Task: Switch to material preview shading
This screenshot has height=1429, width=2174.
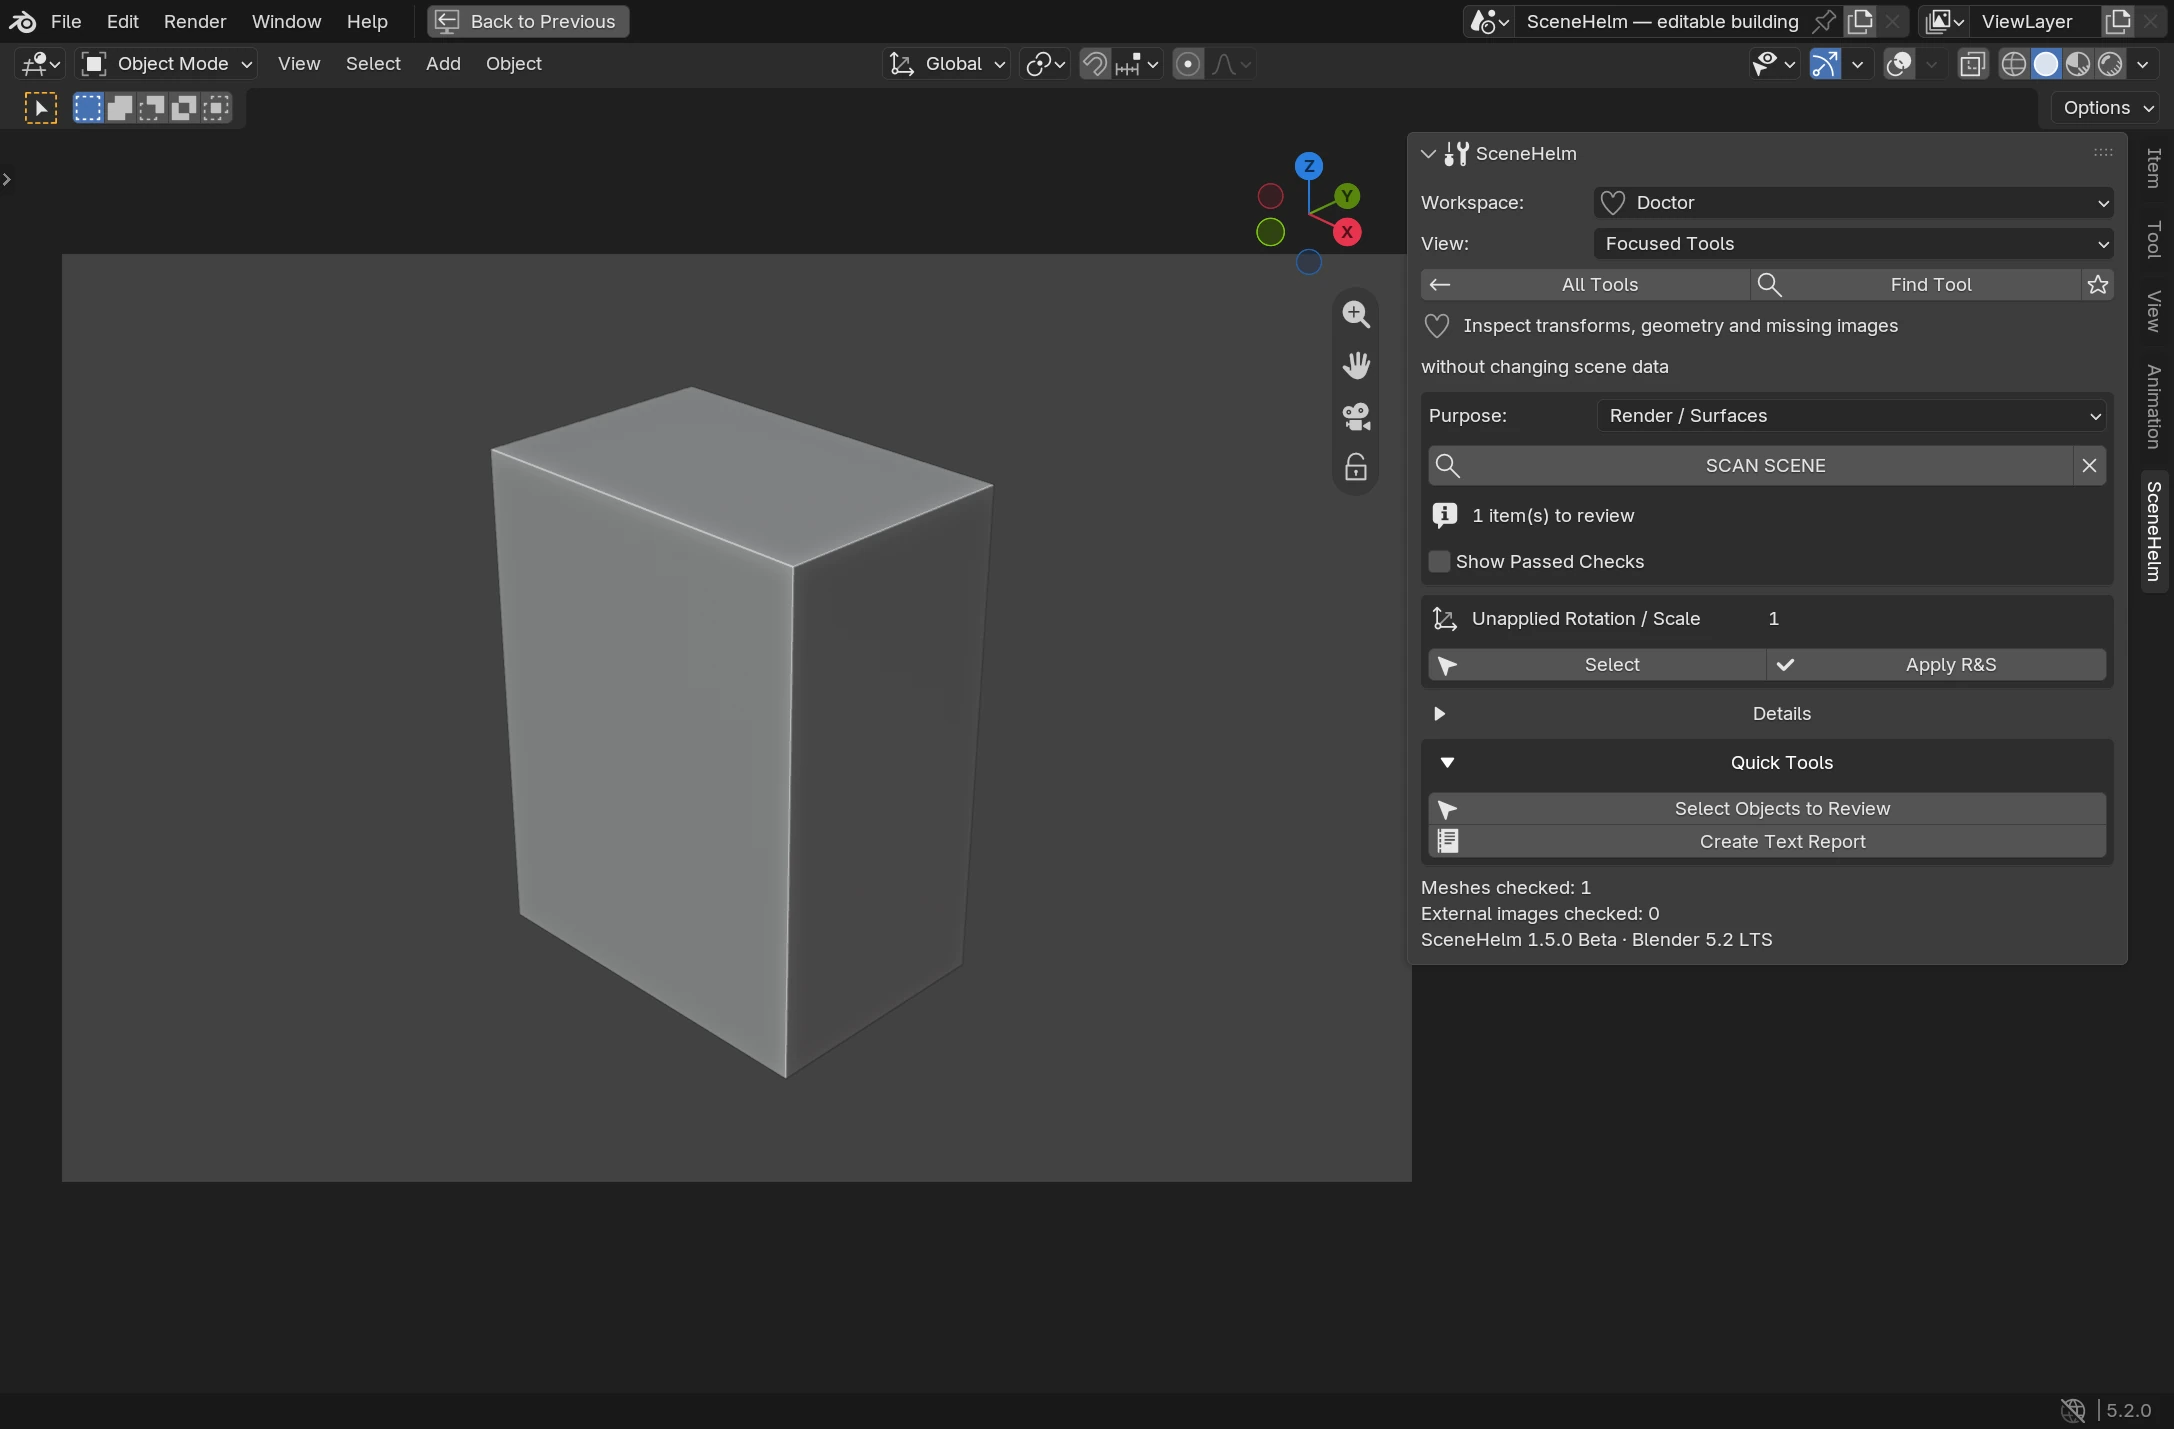Action: pyautogui.click(x=2078, y=64)
